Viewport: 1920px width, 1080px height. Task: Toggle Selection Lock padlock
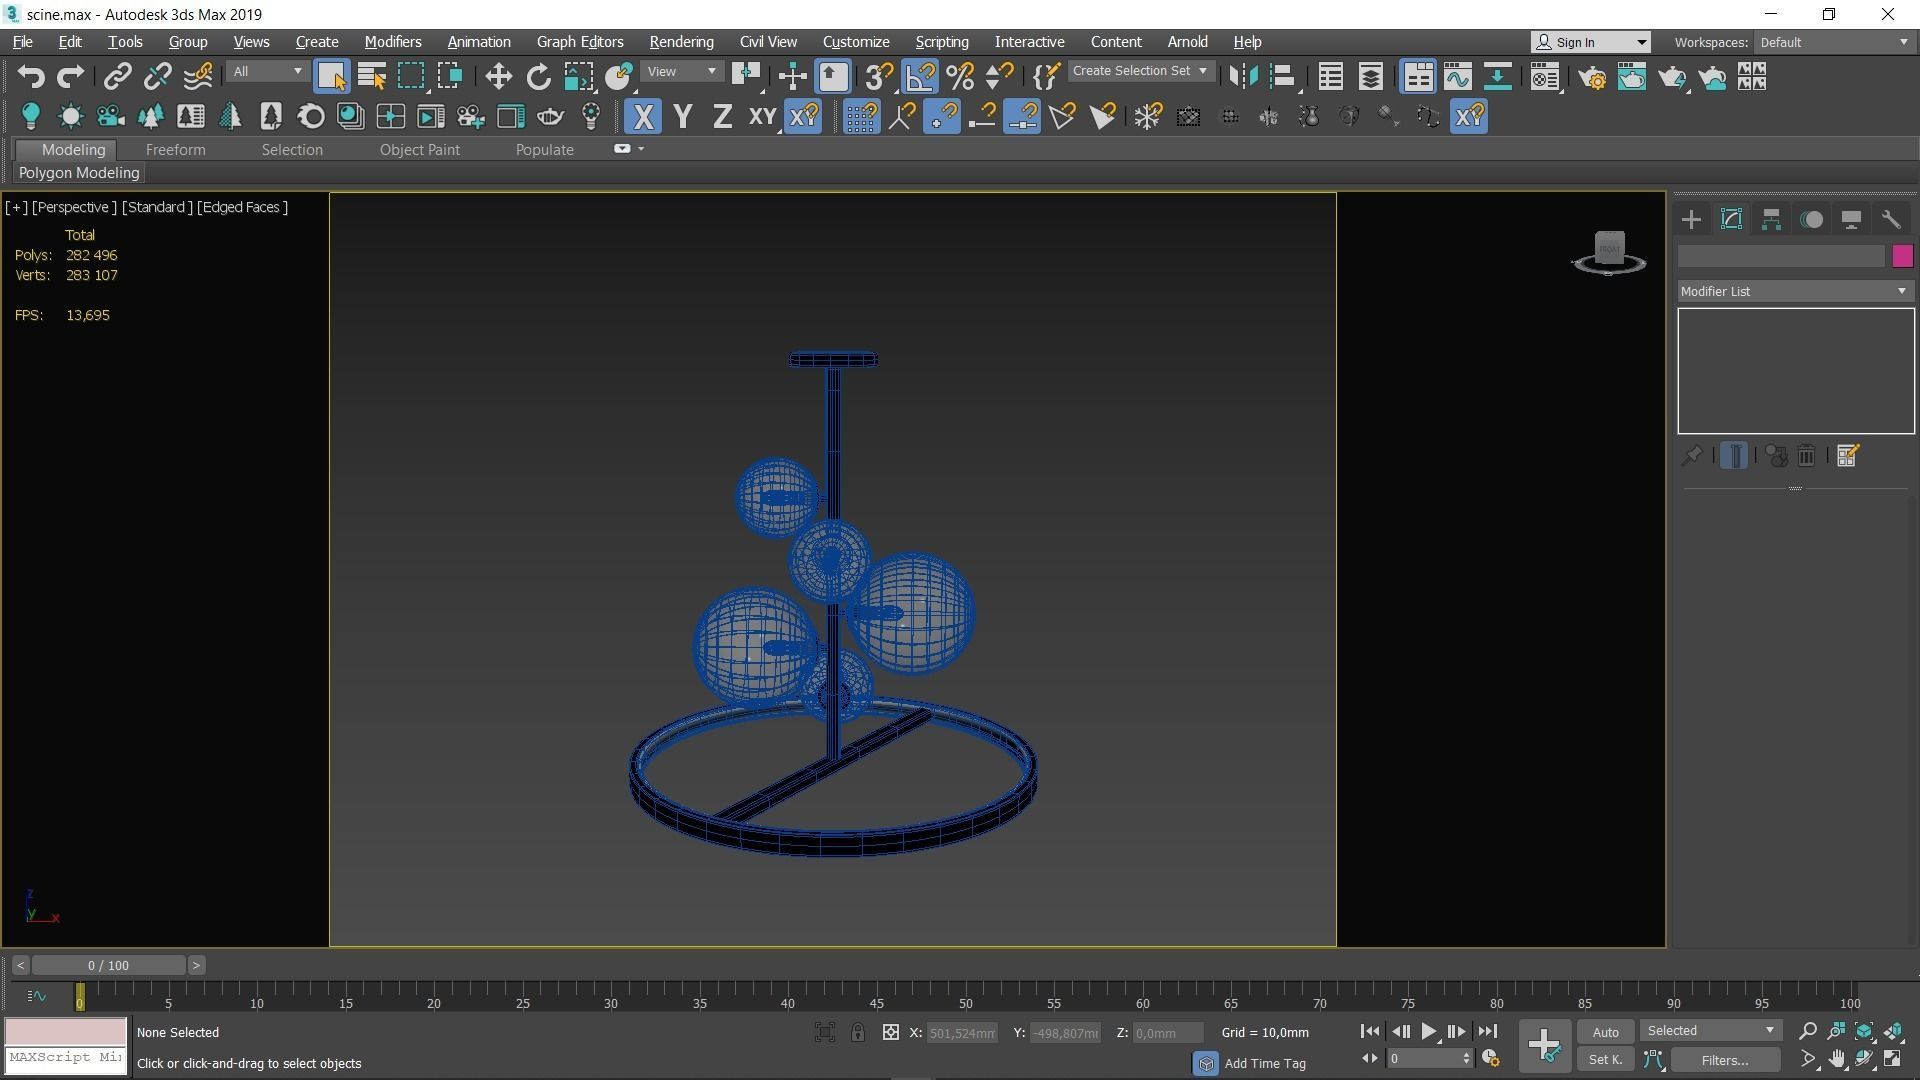(x=858, y=1033)
